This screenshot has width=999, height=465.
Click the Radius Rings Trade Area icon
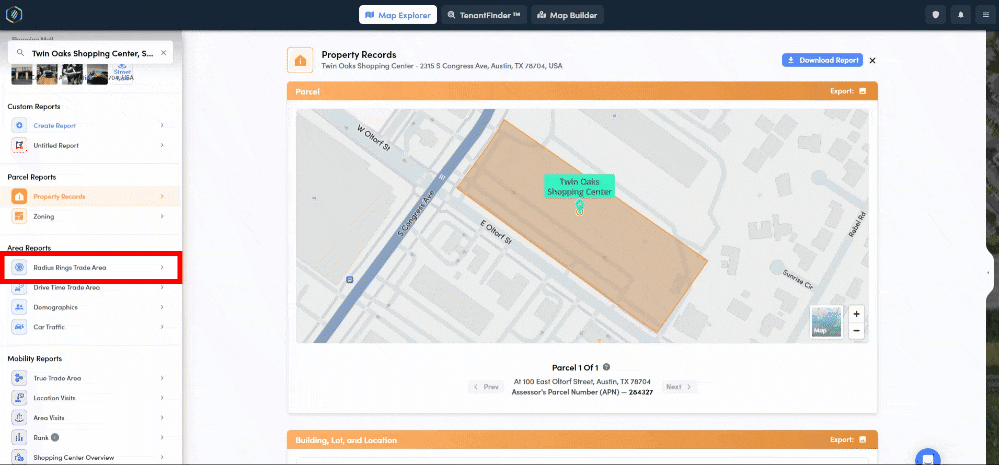pos(20,268)
